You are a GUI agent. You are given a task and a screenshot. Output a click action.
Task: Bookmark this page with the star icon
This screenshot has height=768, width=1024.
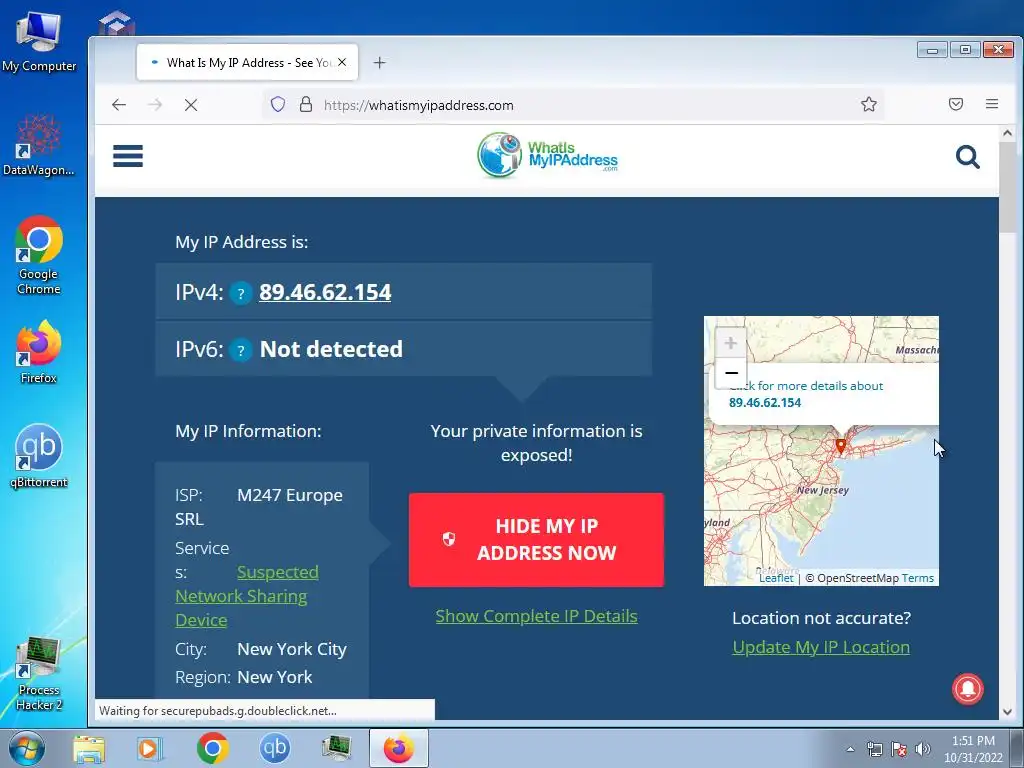click(x=869, y=104)
